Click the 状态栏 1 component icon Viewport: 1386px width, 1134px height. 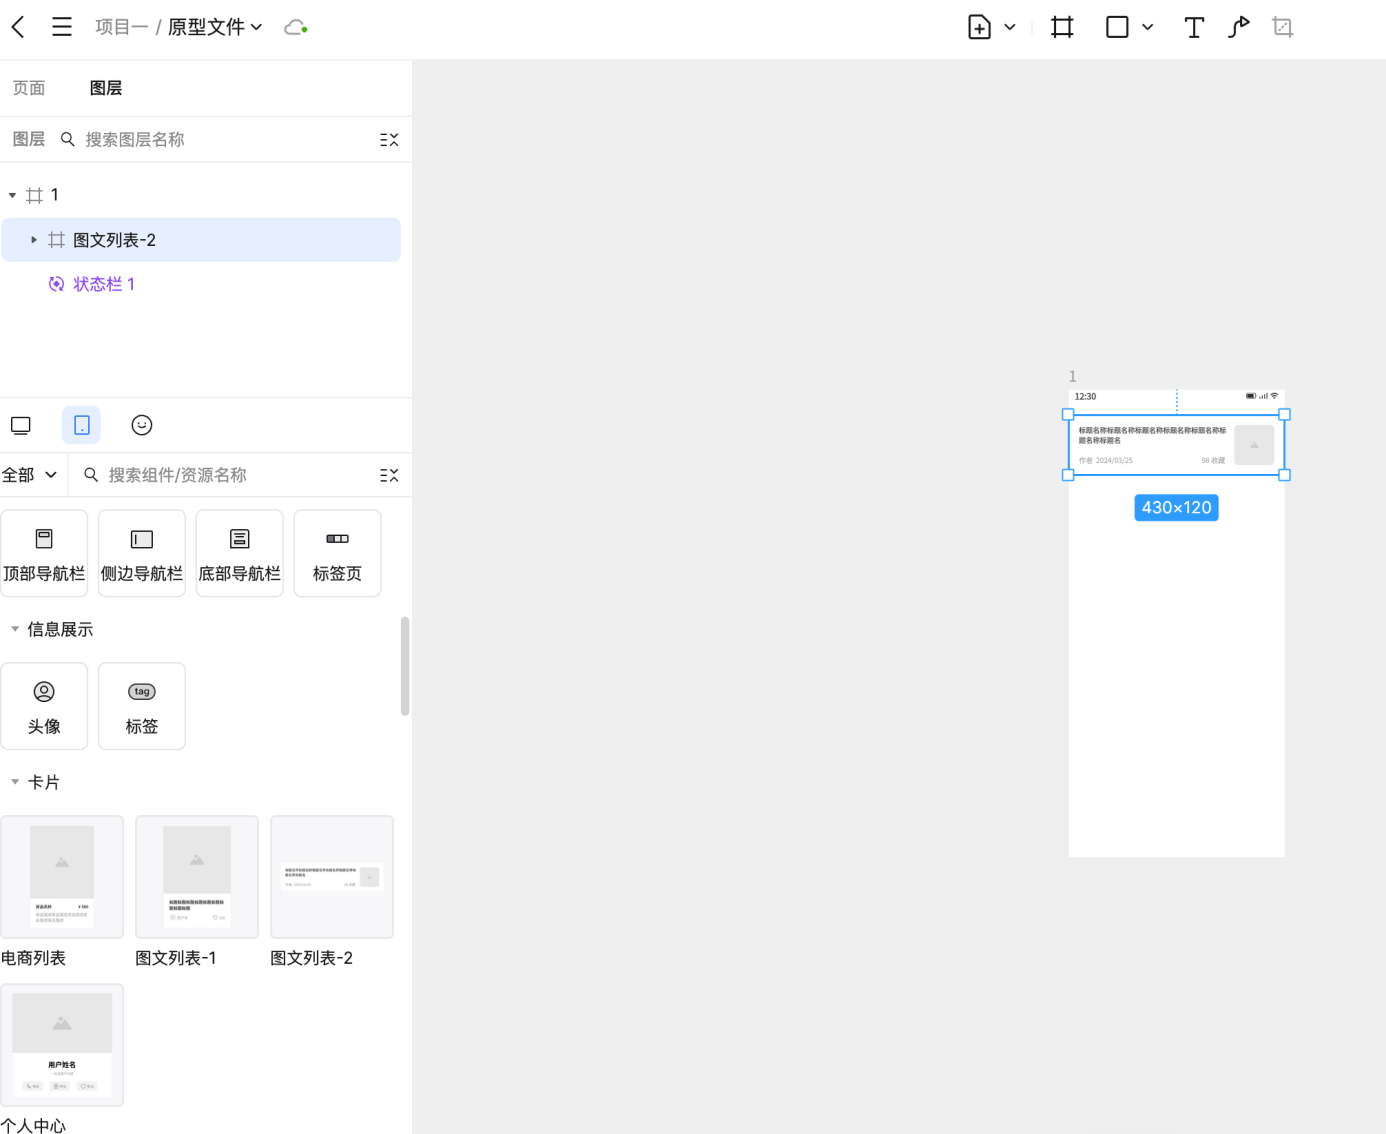57,284
